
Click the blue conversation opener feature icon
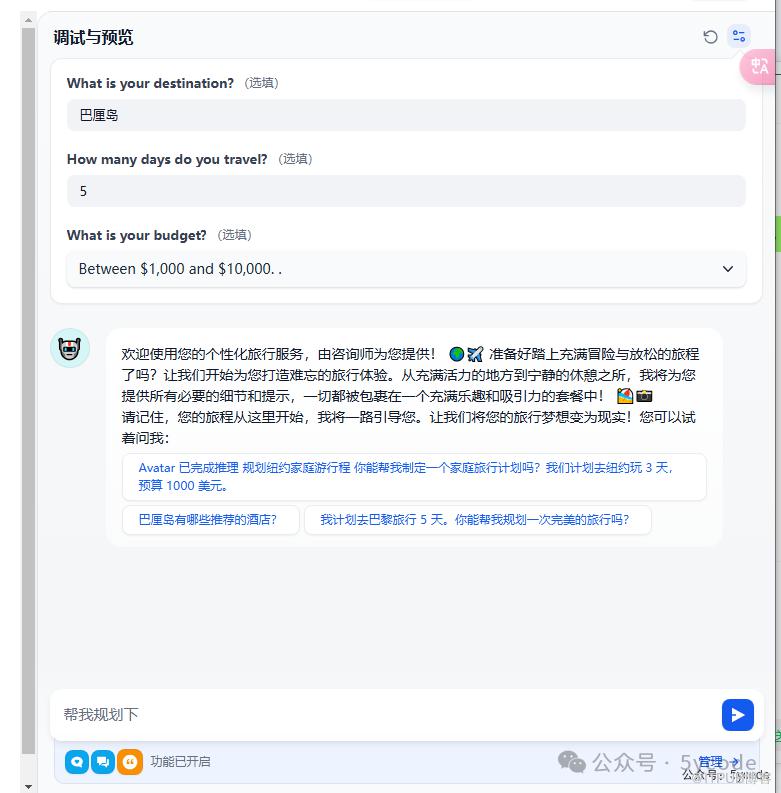point(77,762)
